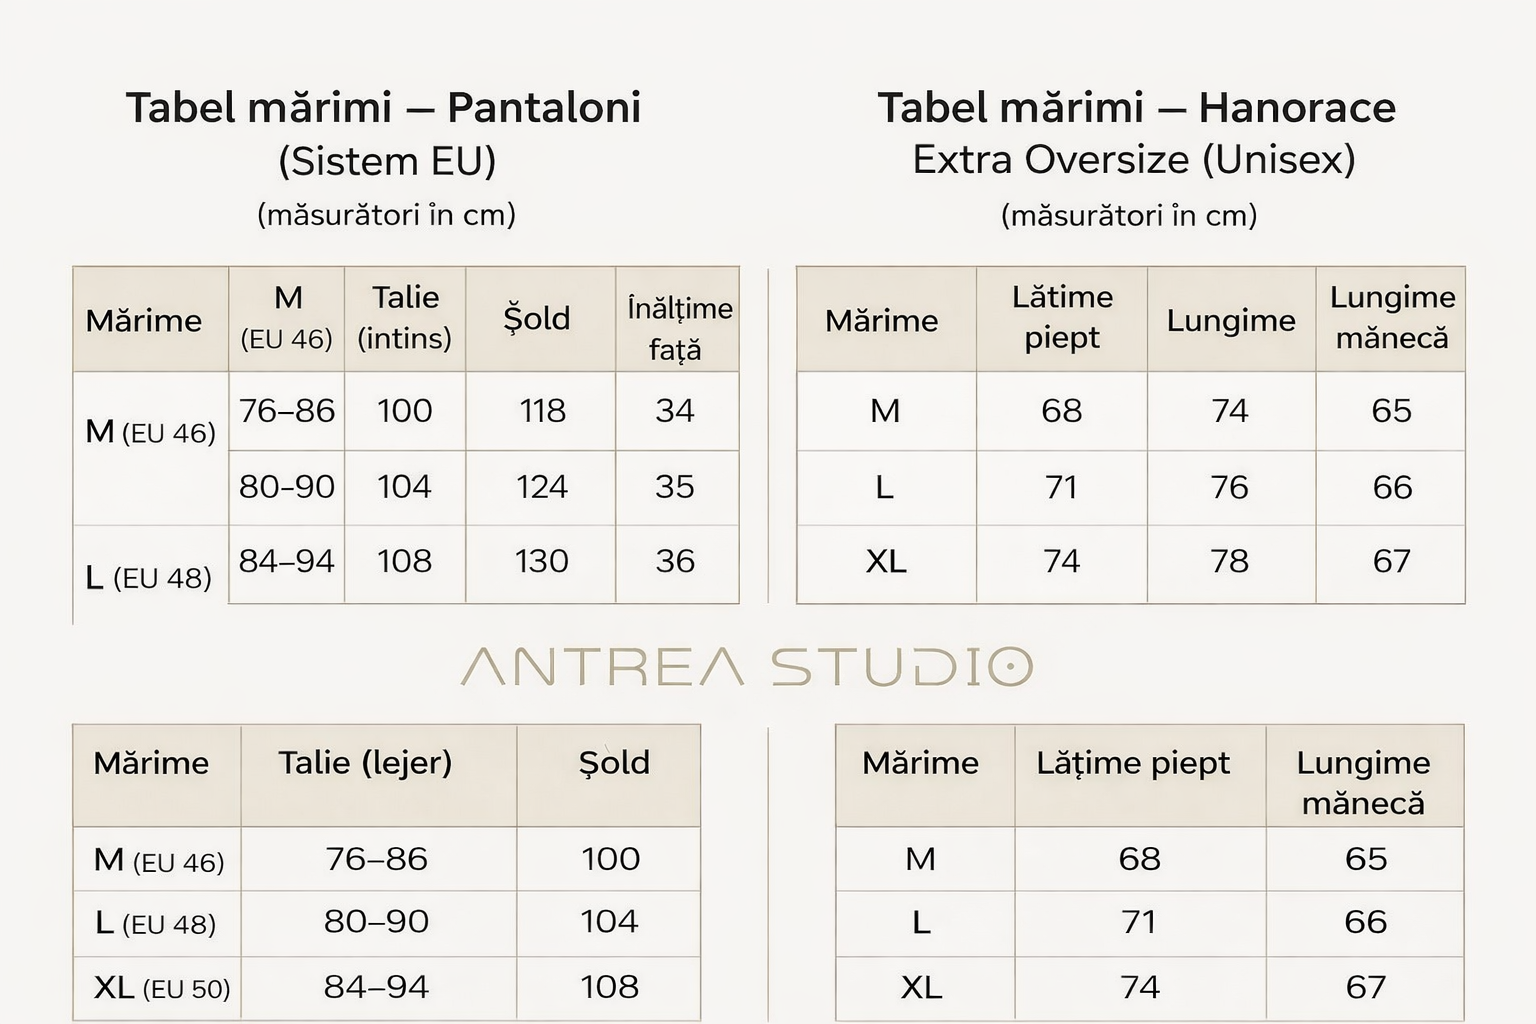Click 84–94 in the XL (EU 50) row

tap(376, 988)
